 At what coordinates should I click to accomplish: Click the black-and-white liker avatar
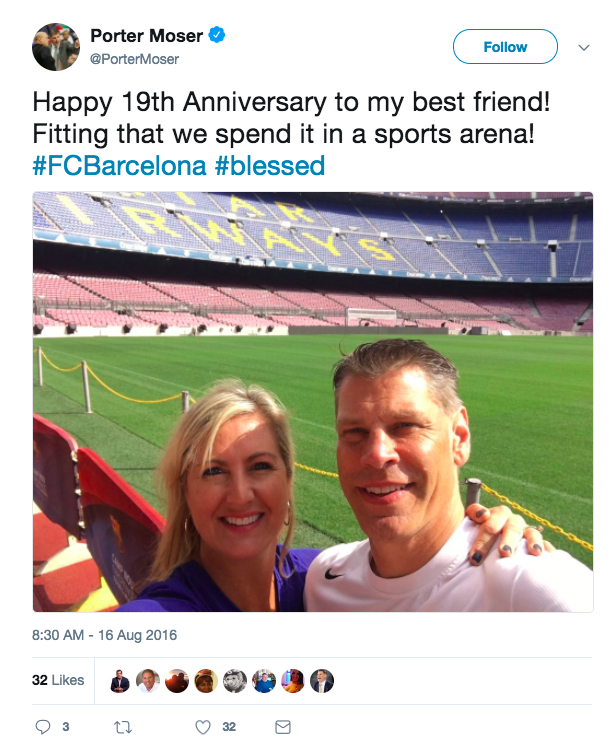(x=235, y=680)
